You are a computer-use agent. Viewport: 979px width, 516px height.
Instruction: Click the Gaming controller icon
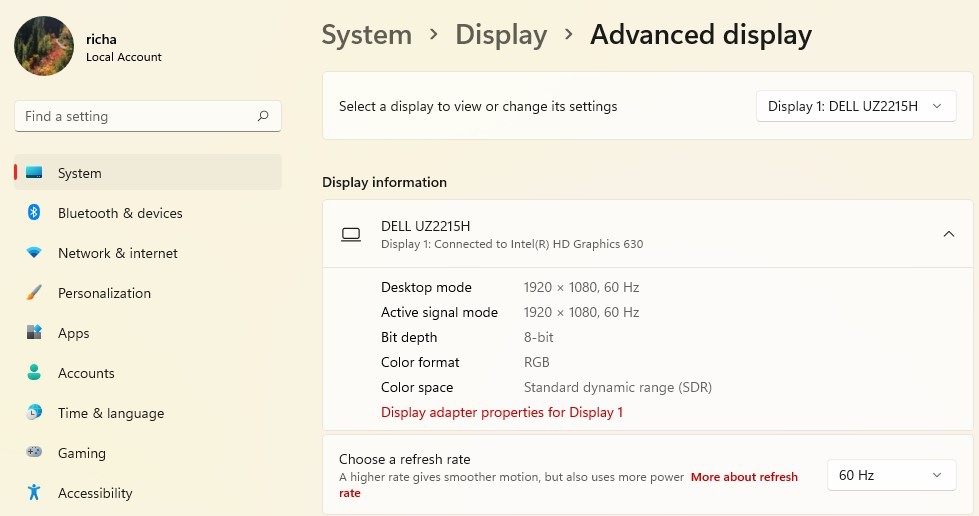click(34, 452)
